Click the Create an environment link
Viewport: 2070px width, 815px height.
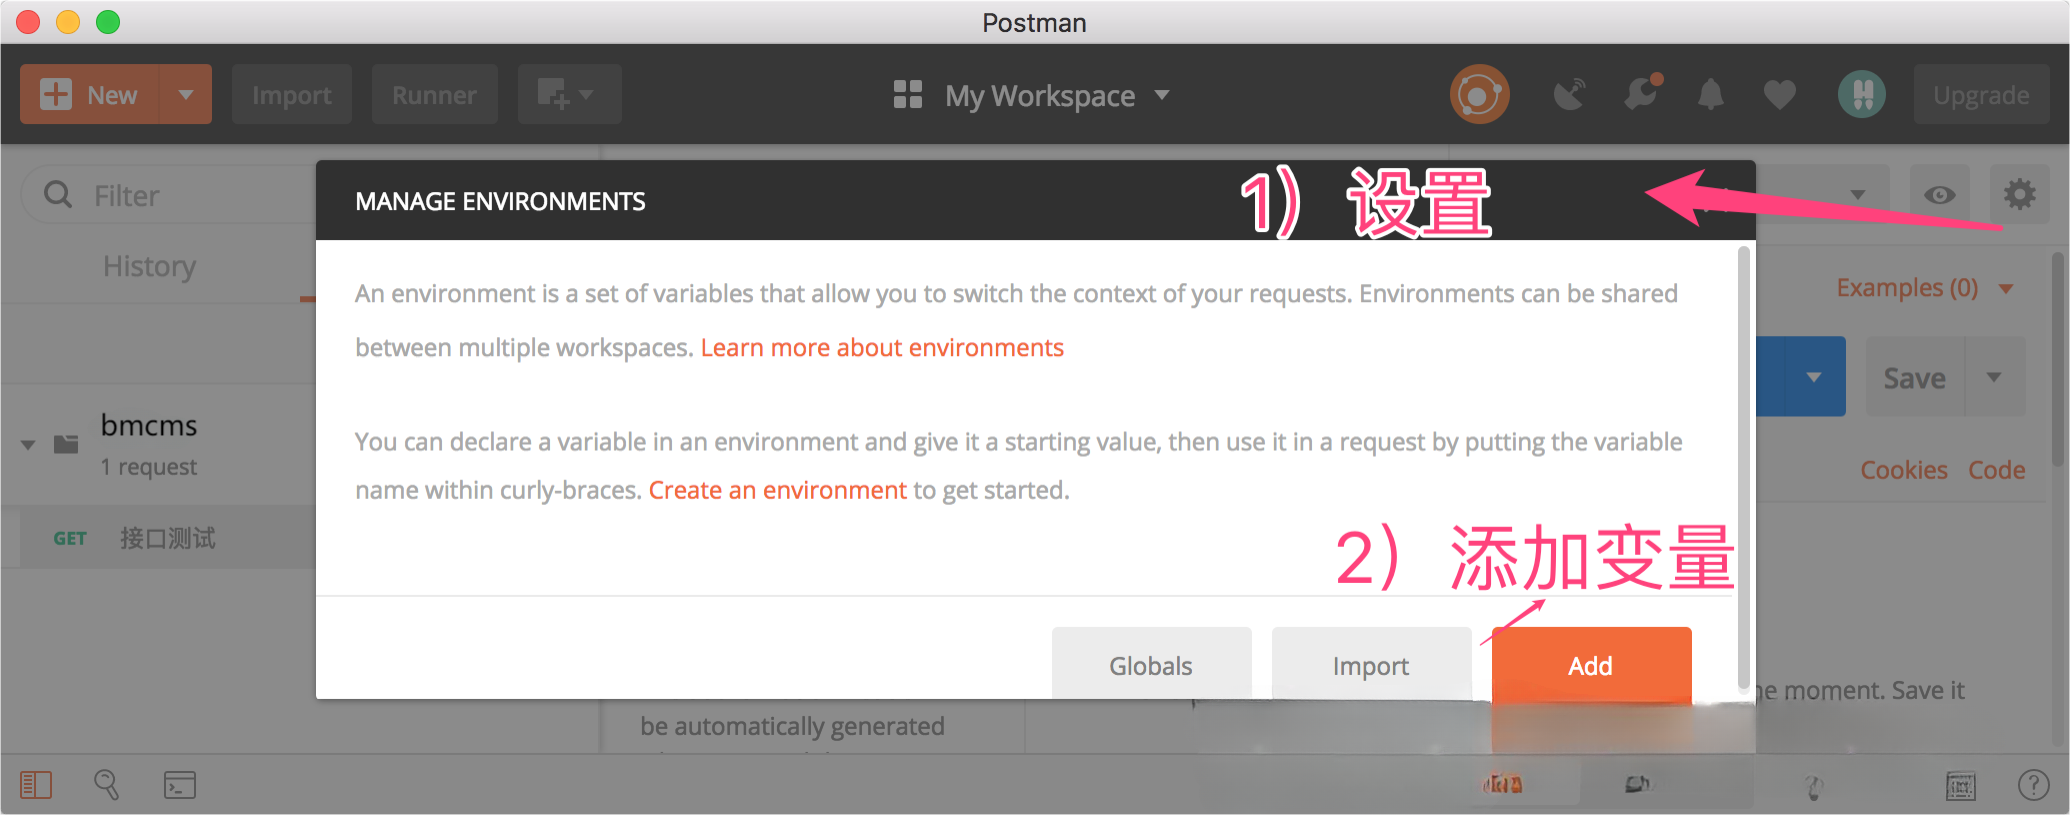pyautogui.click(x=778, y=490)
